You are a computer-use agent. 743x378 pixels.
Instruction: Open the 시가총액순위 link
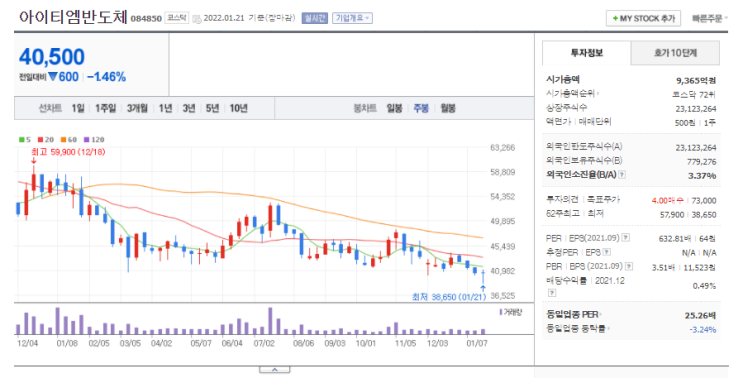coord(572,94)
